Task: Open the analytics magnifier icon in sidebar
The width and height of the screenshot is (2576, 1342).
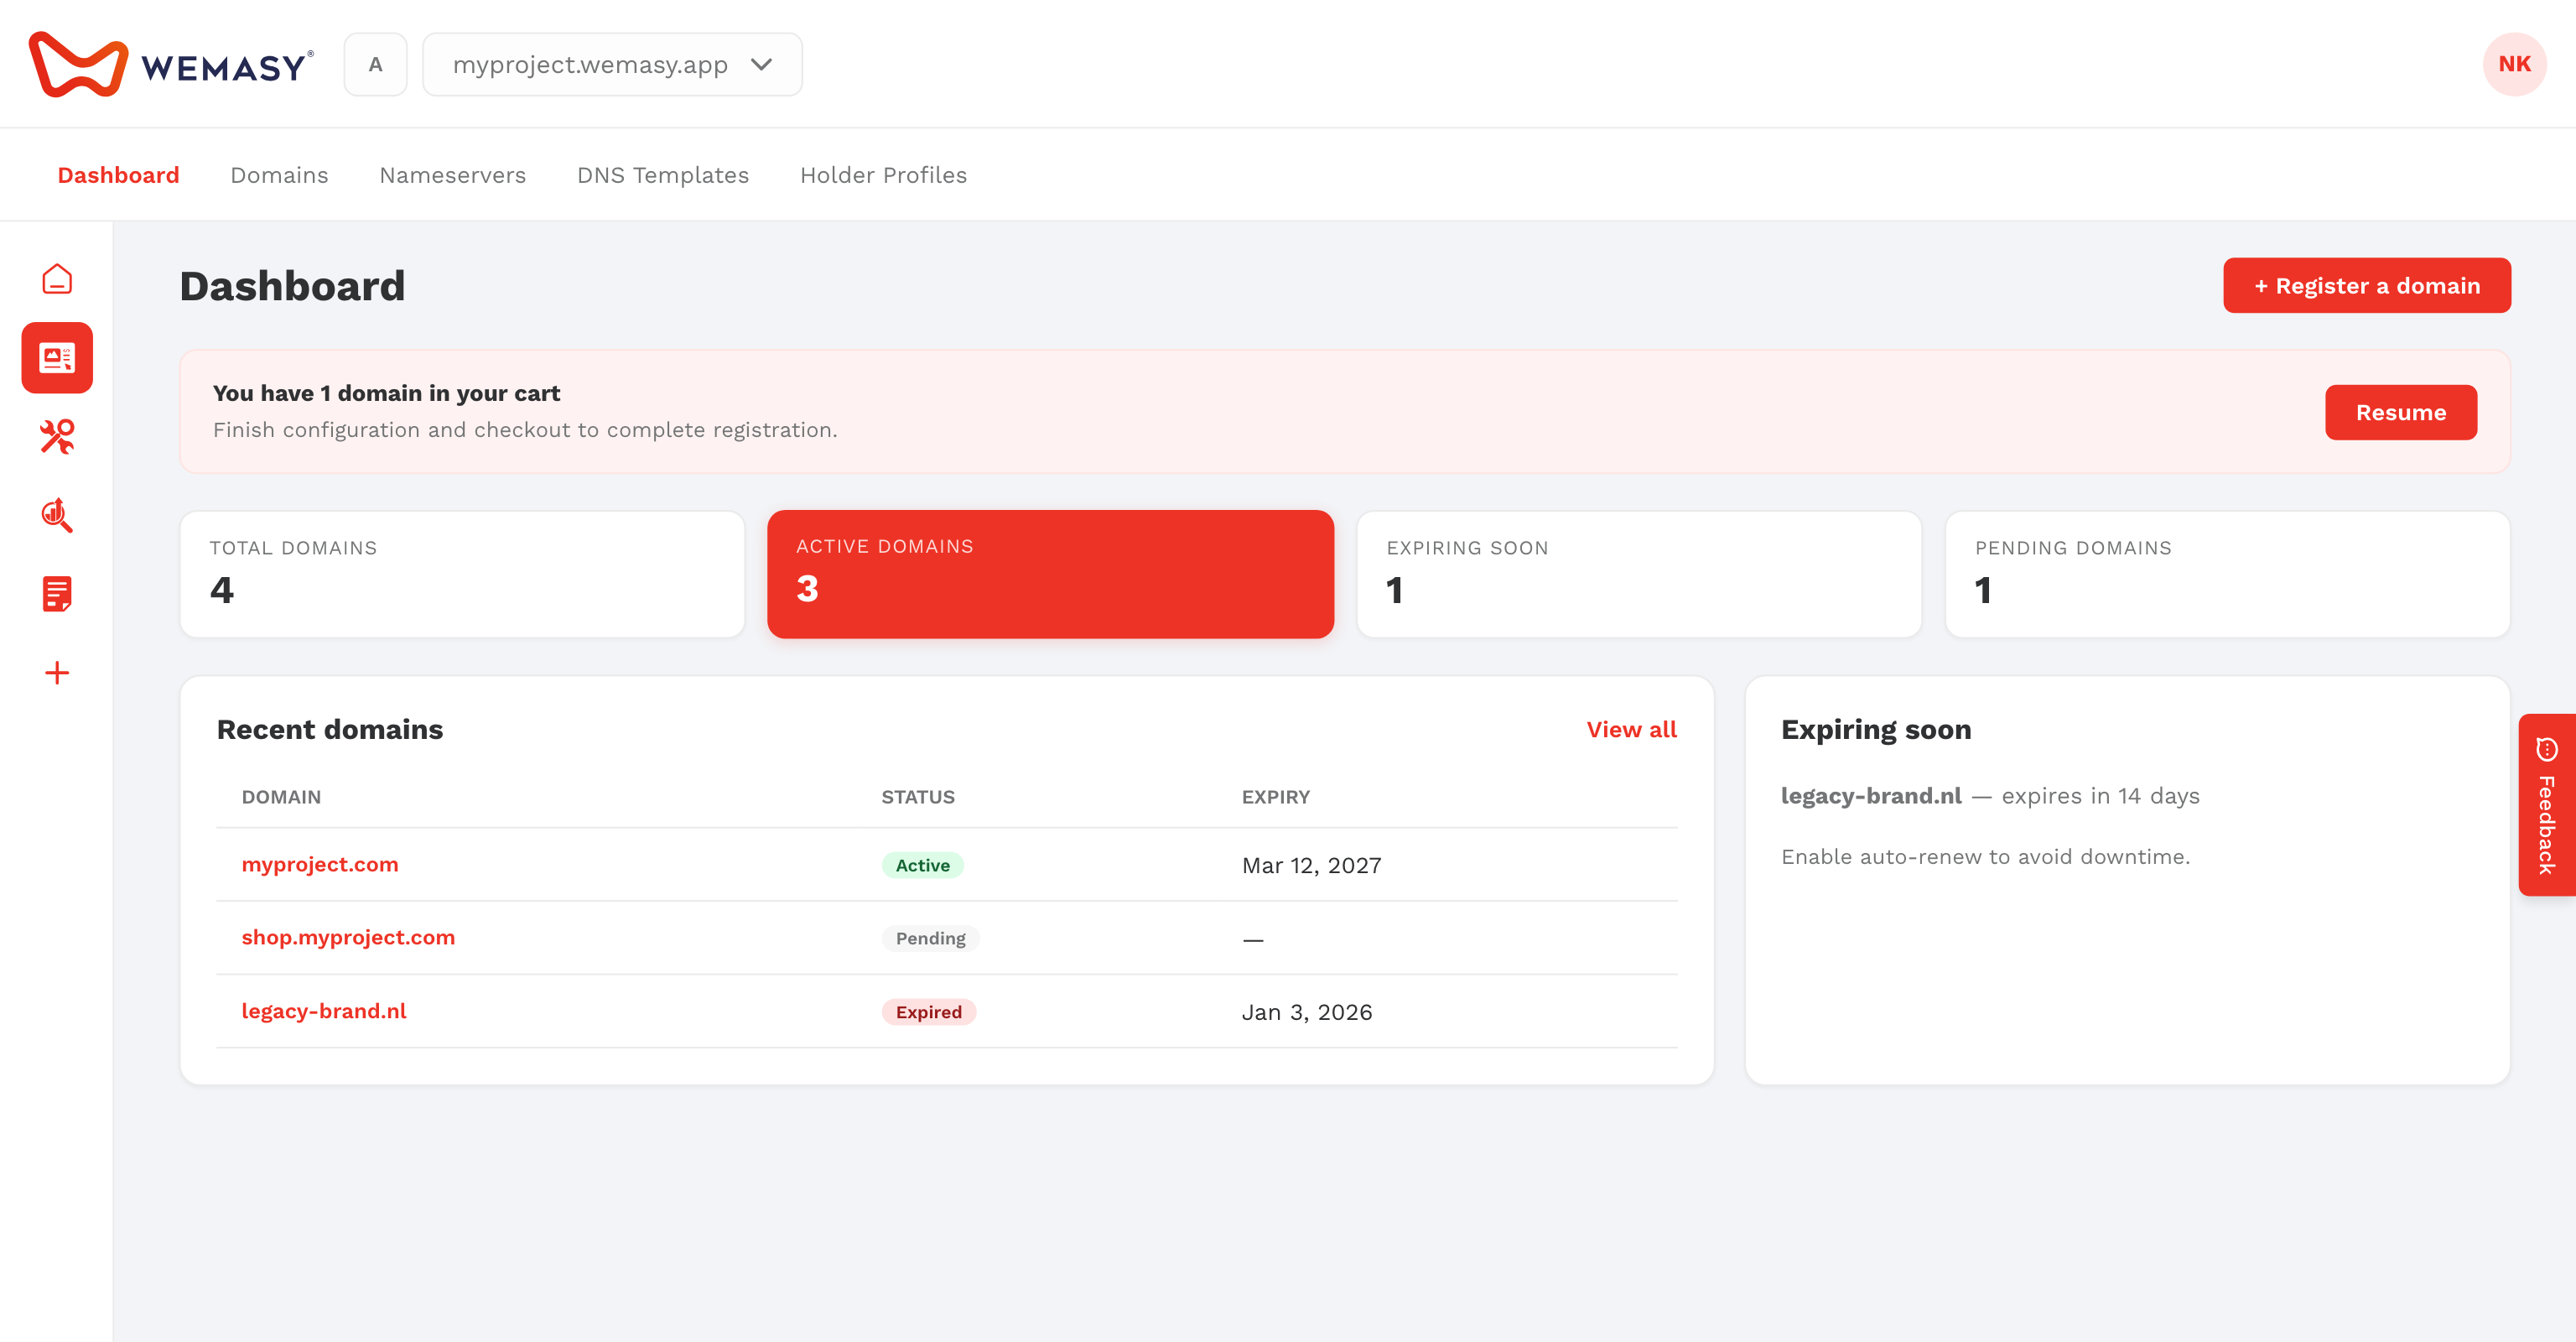Action: point(57,515)
